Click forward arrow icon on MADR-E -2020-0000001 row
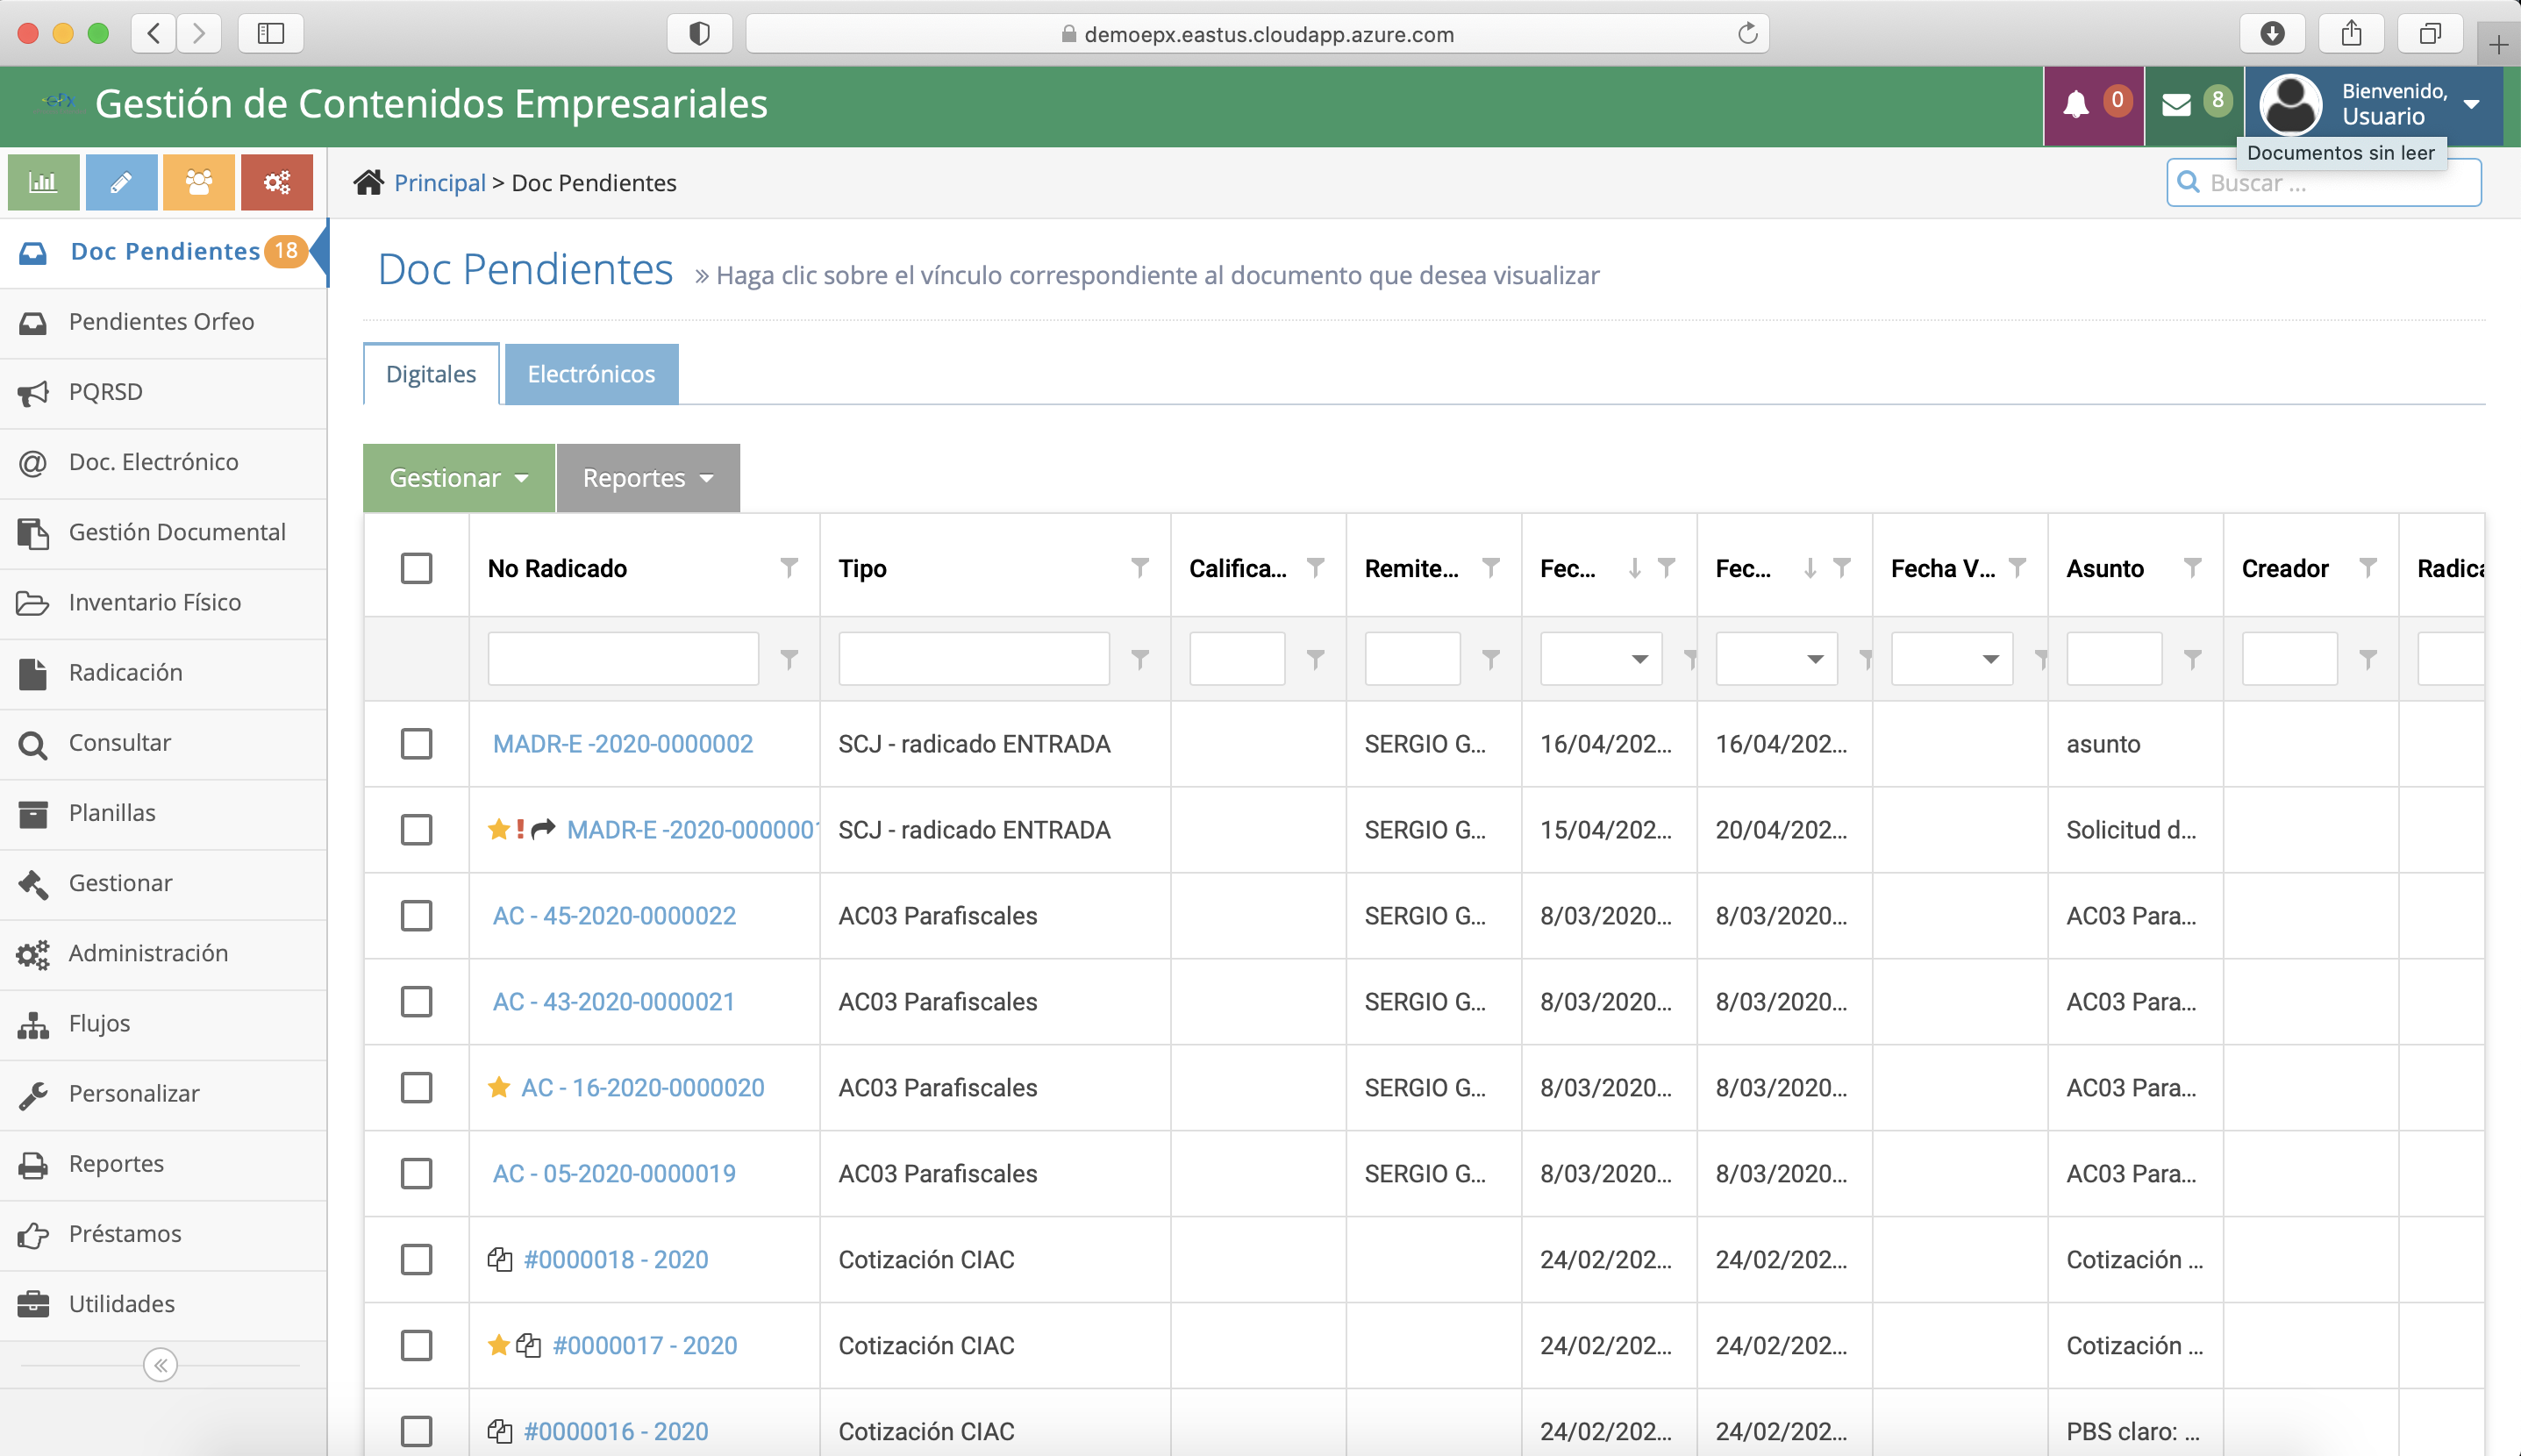 [543, 829]
